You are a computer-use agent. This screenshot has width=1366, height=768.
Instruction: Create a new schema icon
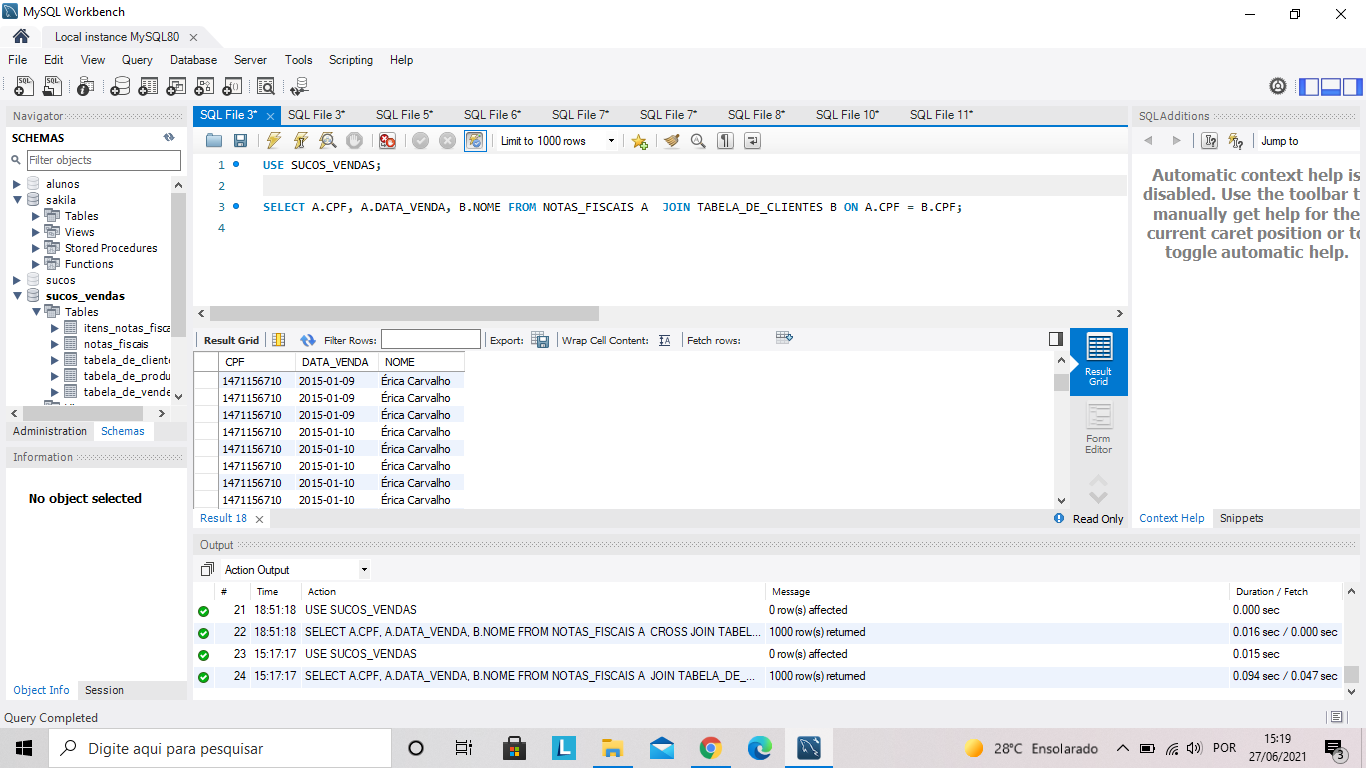pos(120,87)
